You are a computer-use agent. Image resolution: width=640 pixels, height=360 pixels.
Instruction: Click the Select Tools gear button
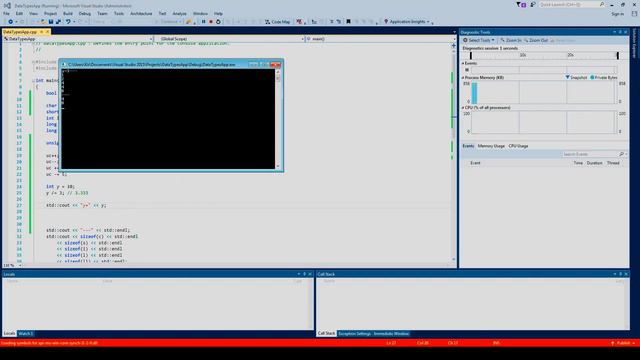click(x=478, y=40)
